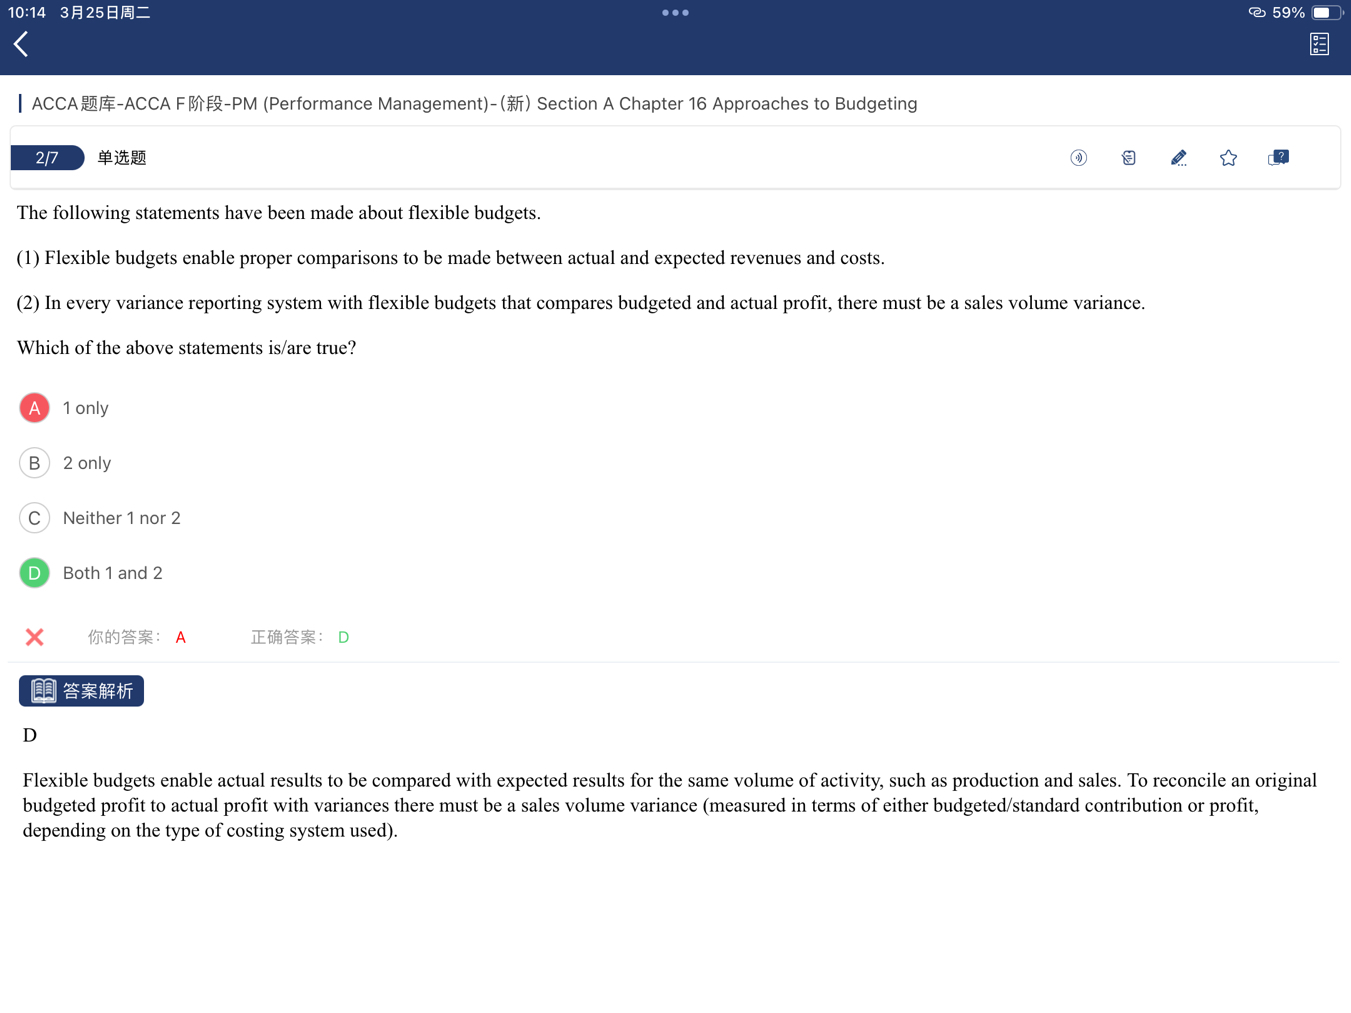Tap the 正确答案 D result text
Screen dimensions: 1351x1013
click(x=299, y=637)
